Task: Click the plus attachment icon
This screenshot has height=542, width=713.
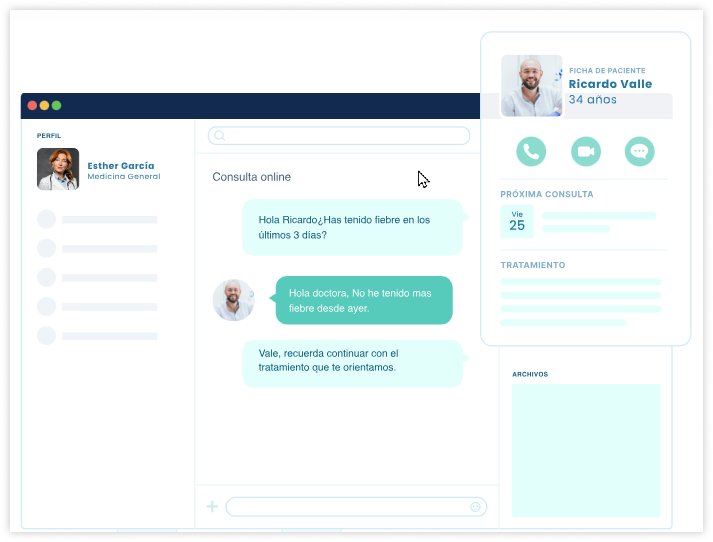Action: (212, 507)
